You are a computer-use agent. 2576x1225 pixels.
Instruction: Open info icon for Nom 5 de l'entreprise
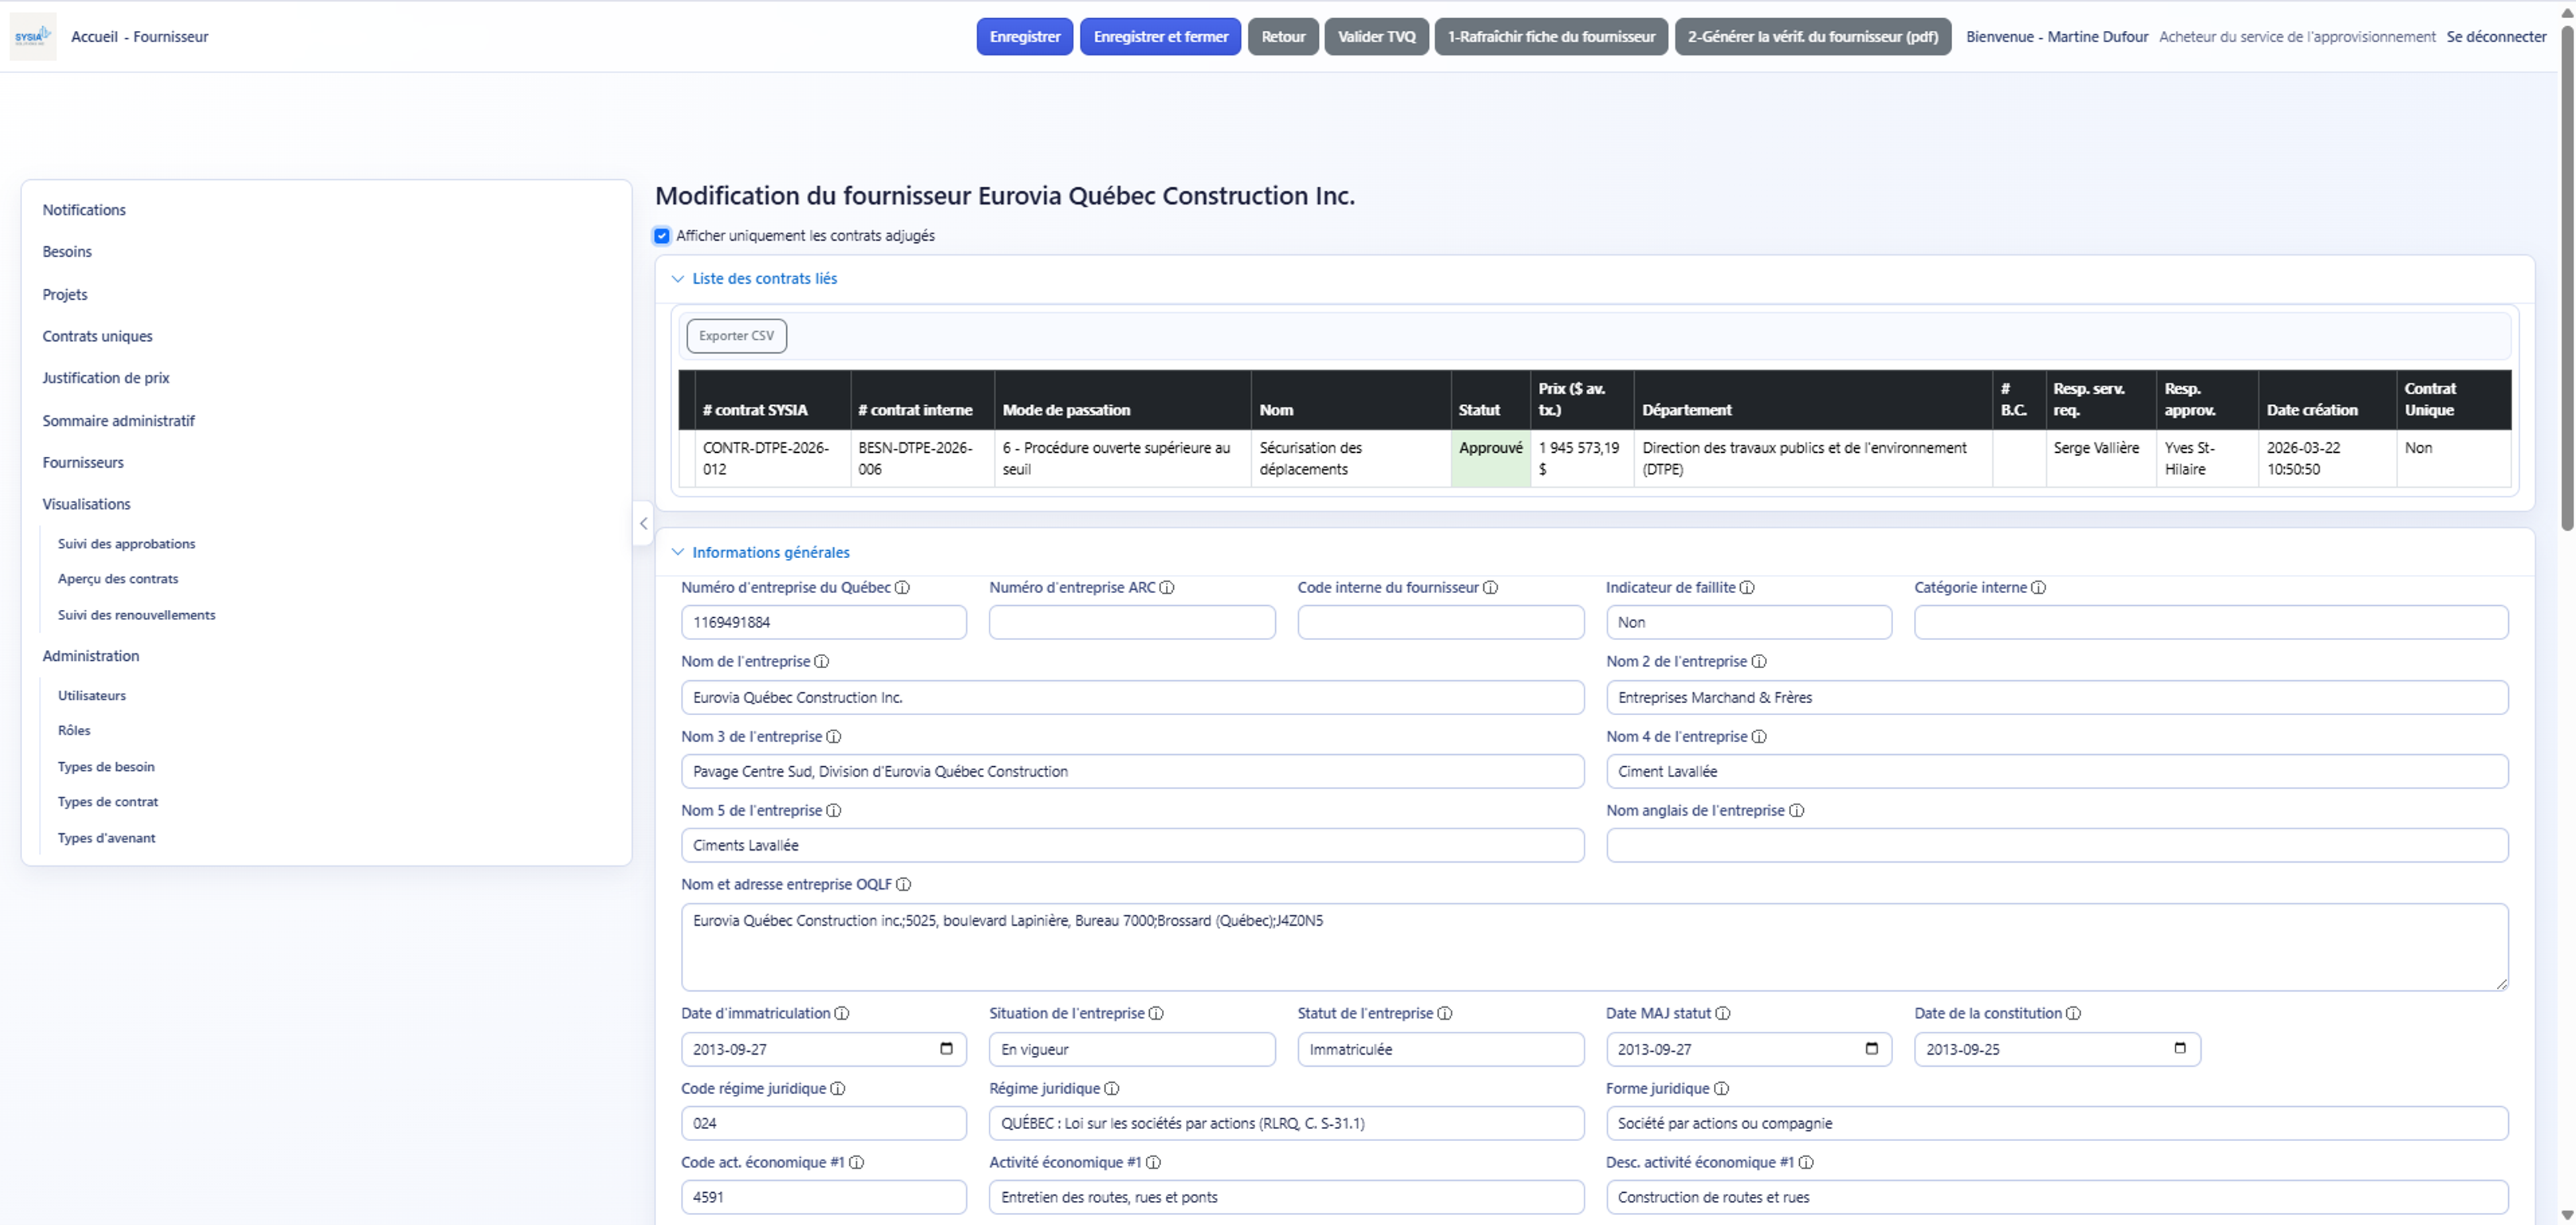834,811
